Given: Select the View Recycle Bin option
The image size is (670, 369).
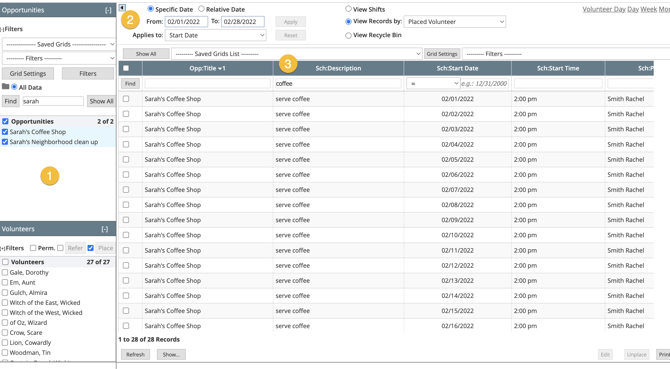Looking at the screenshot, I should pos(348,35).
